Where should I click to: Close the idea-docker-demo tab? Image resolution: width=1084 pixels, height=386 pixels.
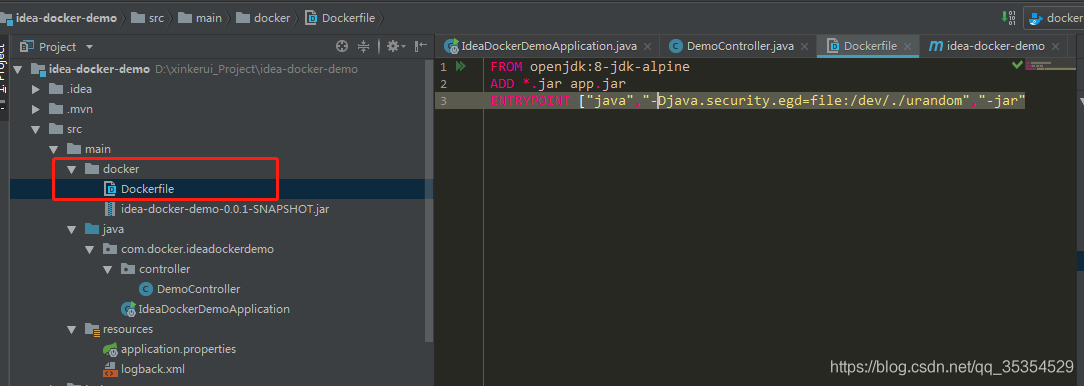(x=1055, y=46)
